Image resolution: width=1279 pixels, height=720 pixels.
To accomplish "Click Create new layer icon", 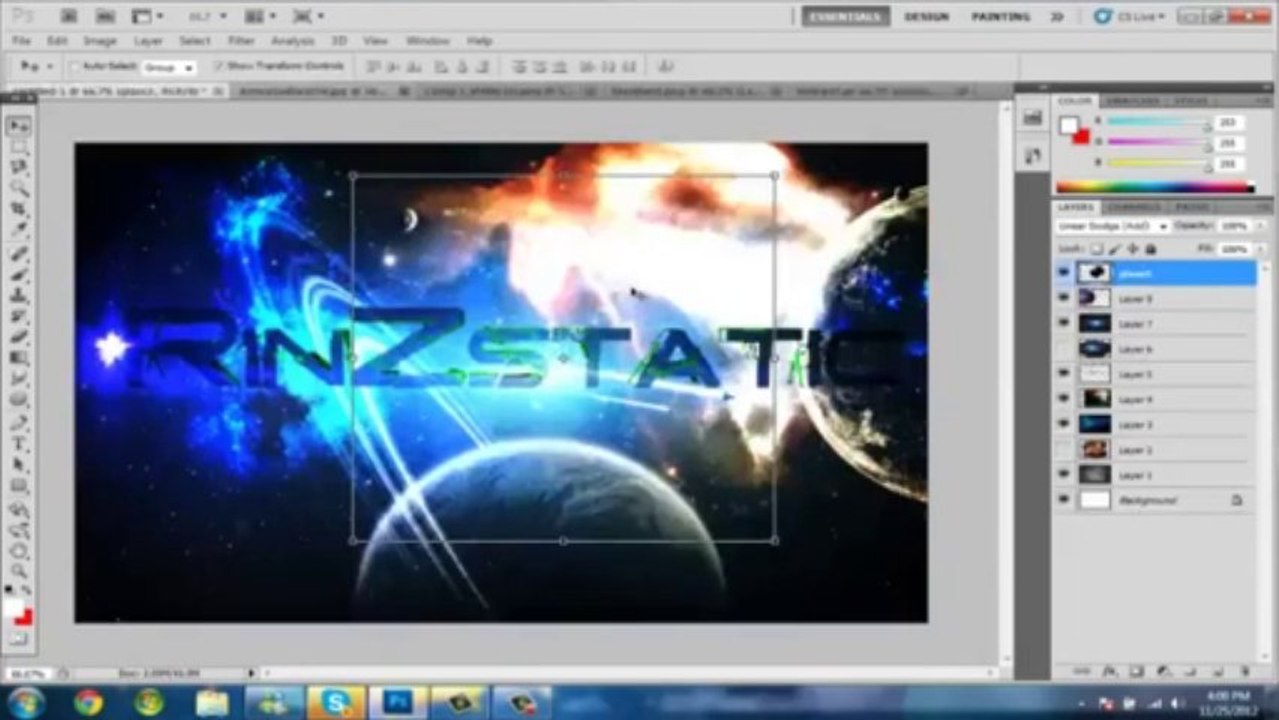I will [x=1216, y=672].
